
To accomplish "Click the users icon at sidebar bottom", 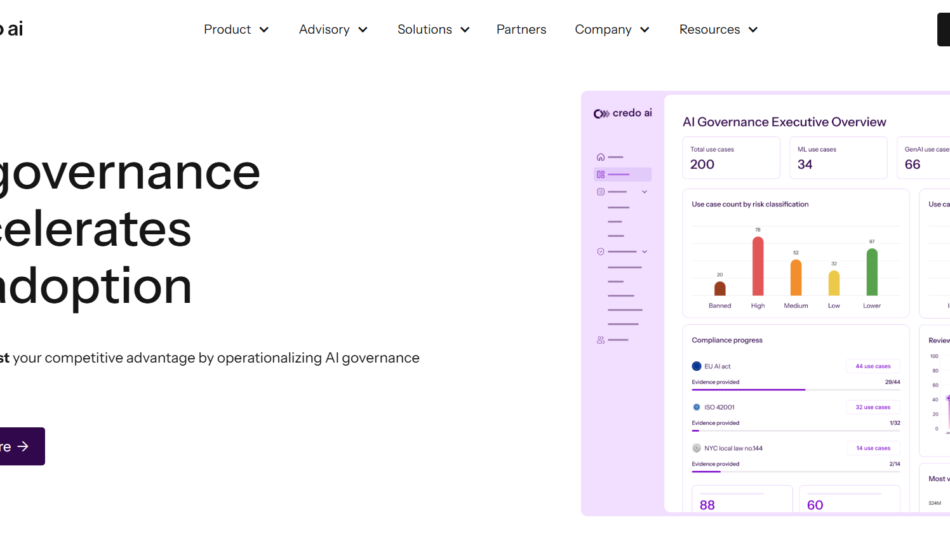I will point(600,340).
